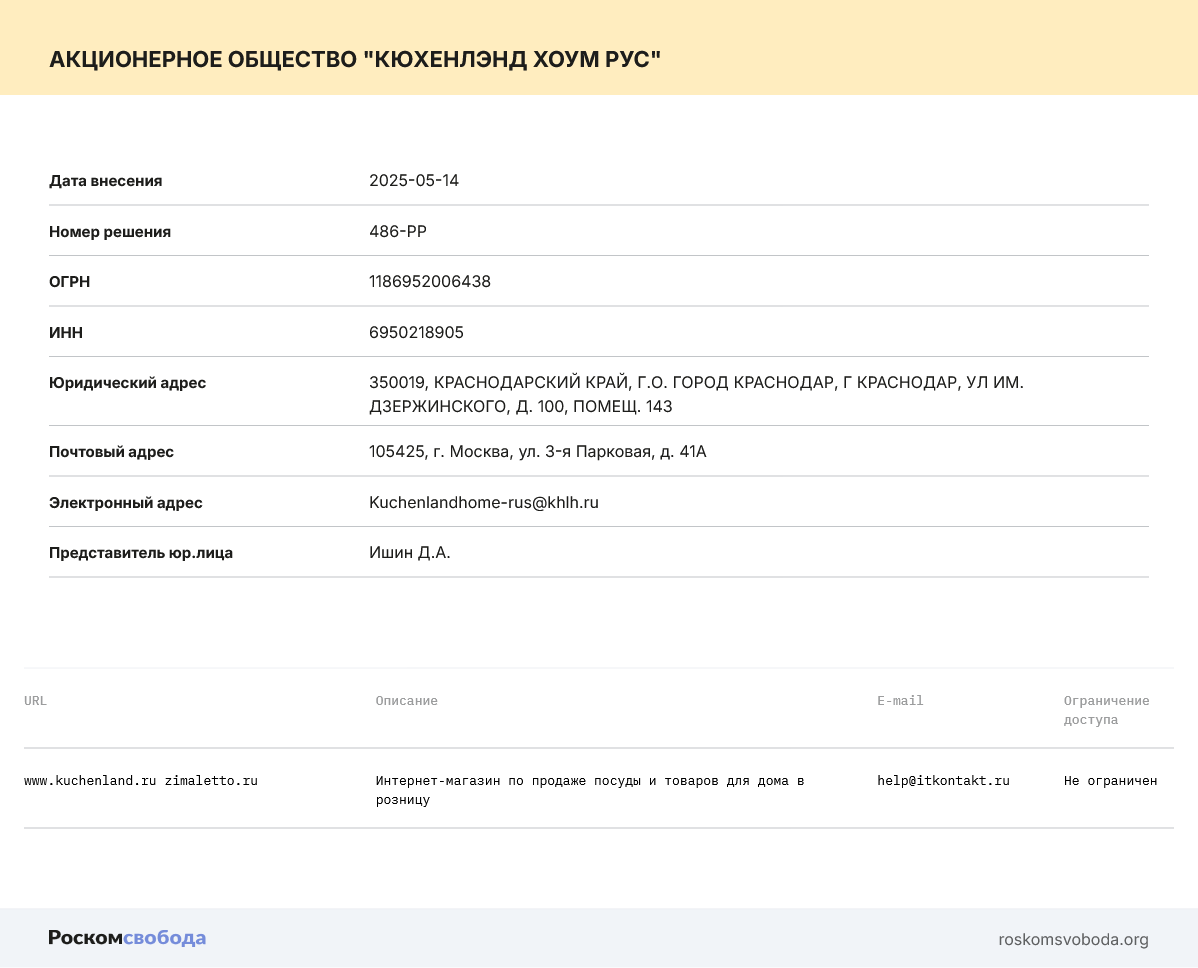
Task: Click the company title heading КЮХЕНЛЭНД ХОУМ РУС
Action: tap(355, 60)
